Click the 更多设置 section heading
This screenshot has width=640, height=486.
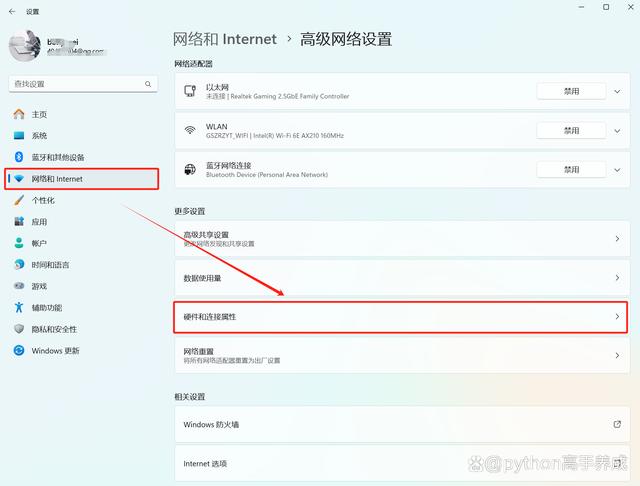[x=190, y=211]
